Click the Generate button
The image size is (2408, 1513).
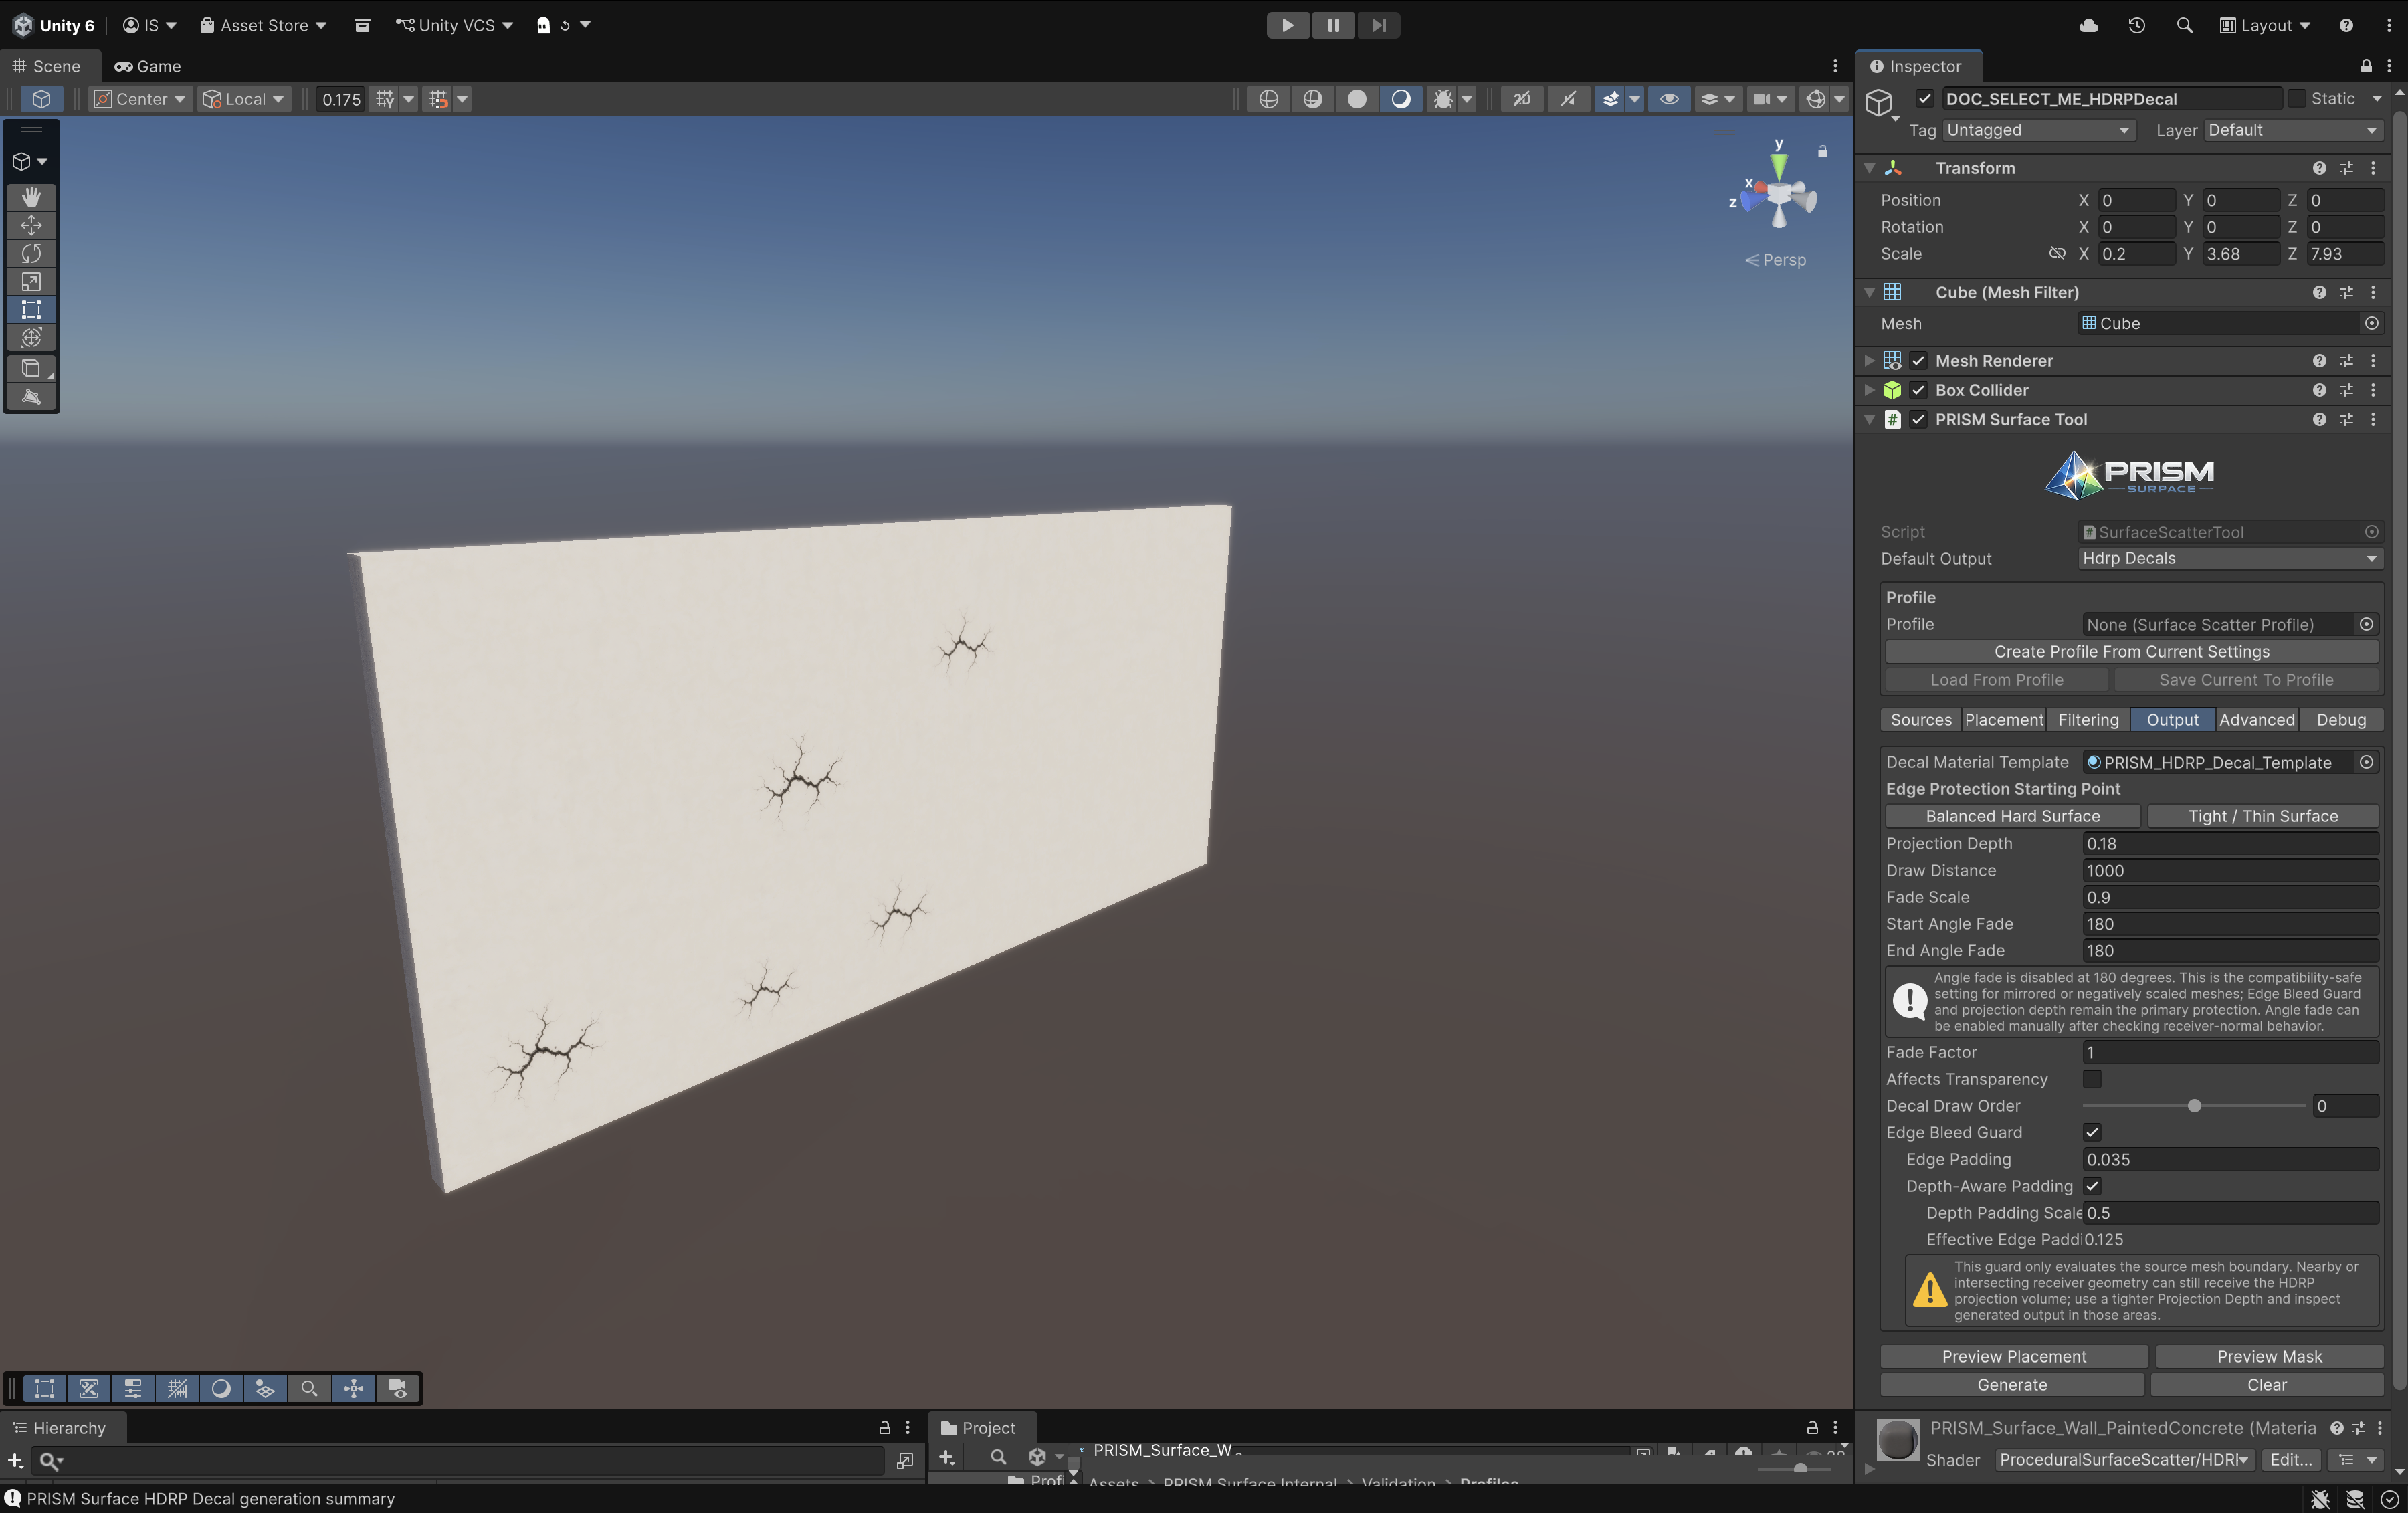(x=2012, y=1385)
